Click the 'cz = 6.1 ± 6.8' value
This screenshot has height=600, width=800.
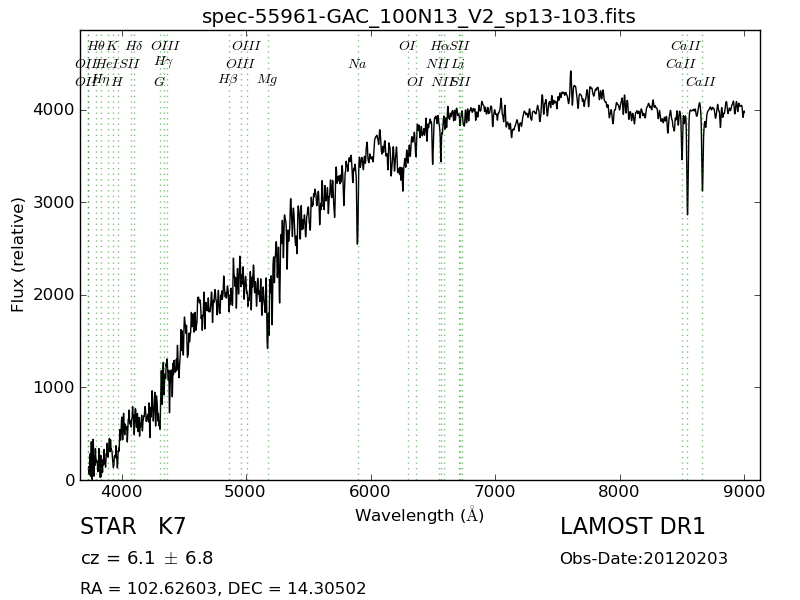(x=147, y=558)
